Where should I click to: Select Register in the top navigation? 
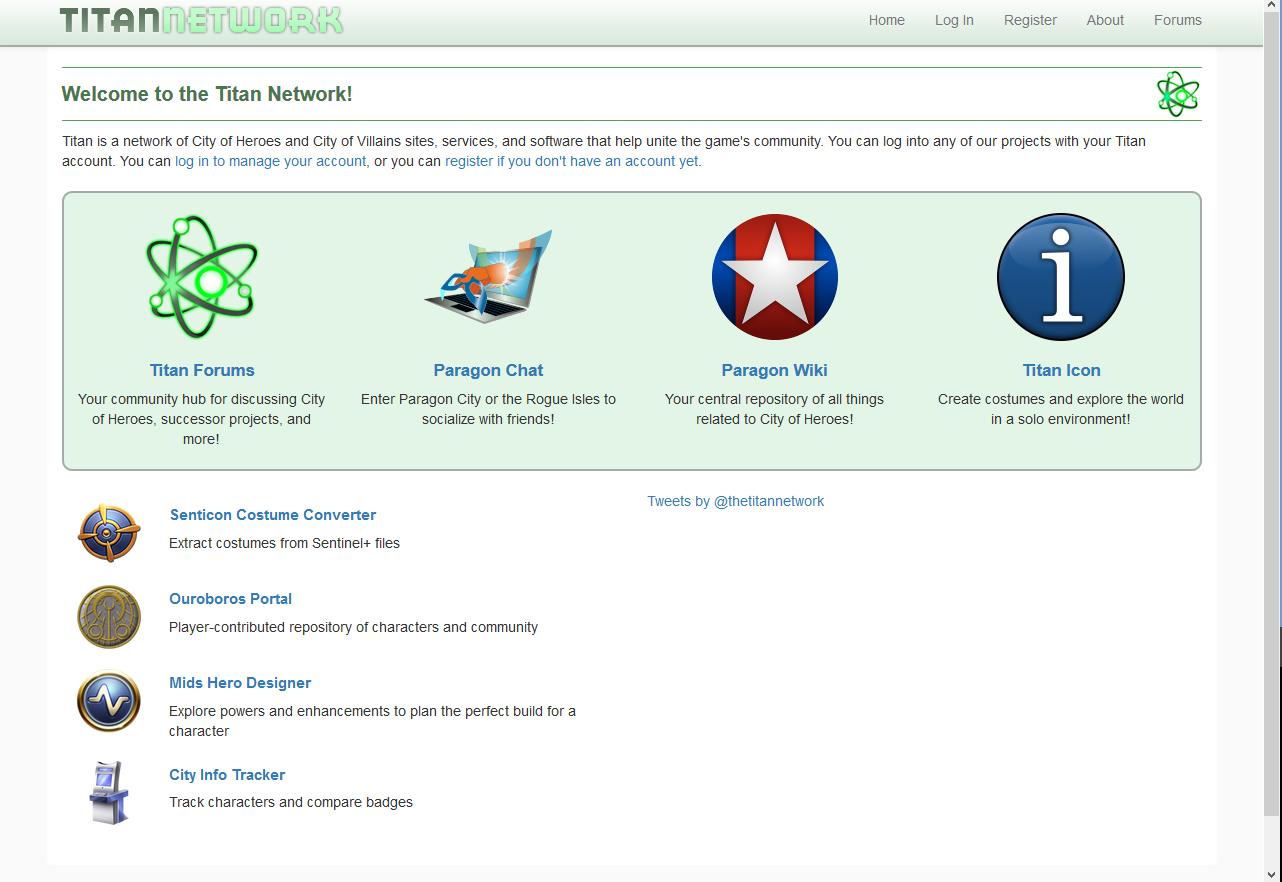(1030, 20)
